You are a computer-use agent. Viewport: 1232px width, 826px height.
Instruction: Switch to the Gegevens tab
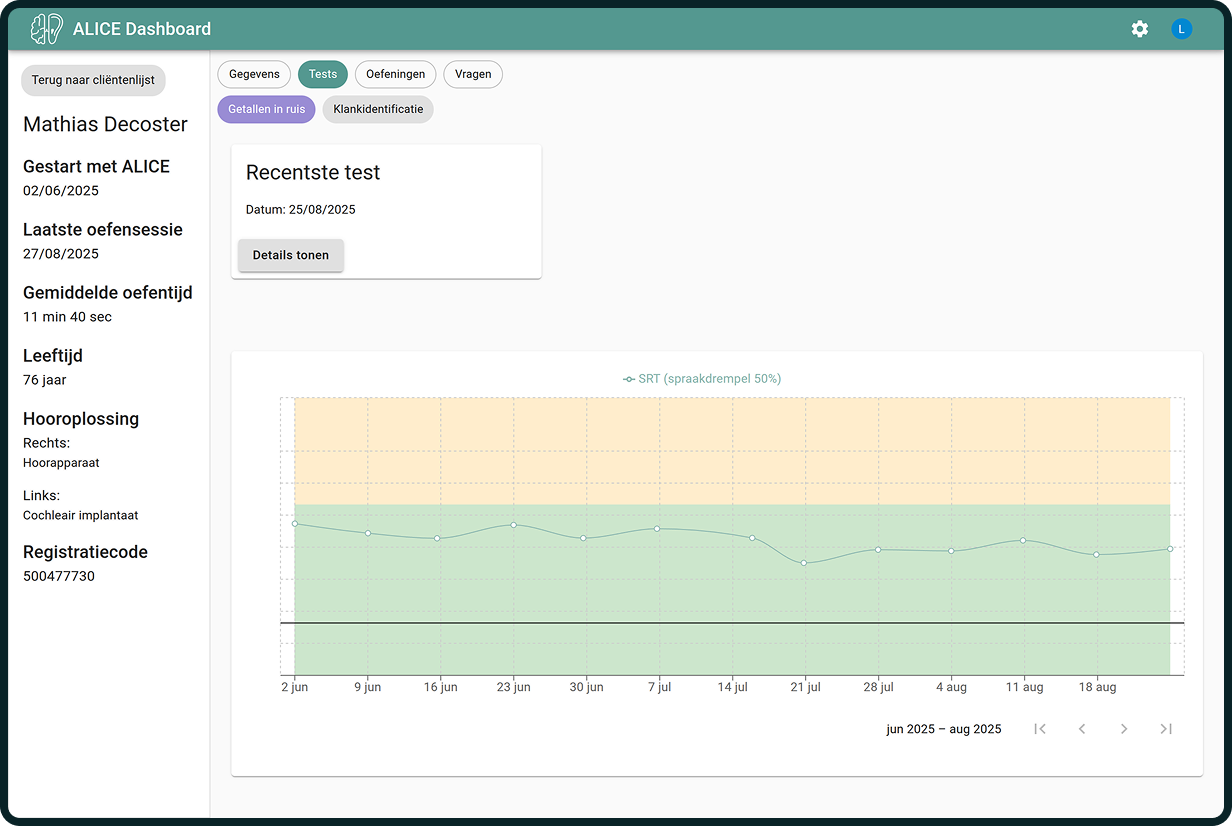coord(254,74)
